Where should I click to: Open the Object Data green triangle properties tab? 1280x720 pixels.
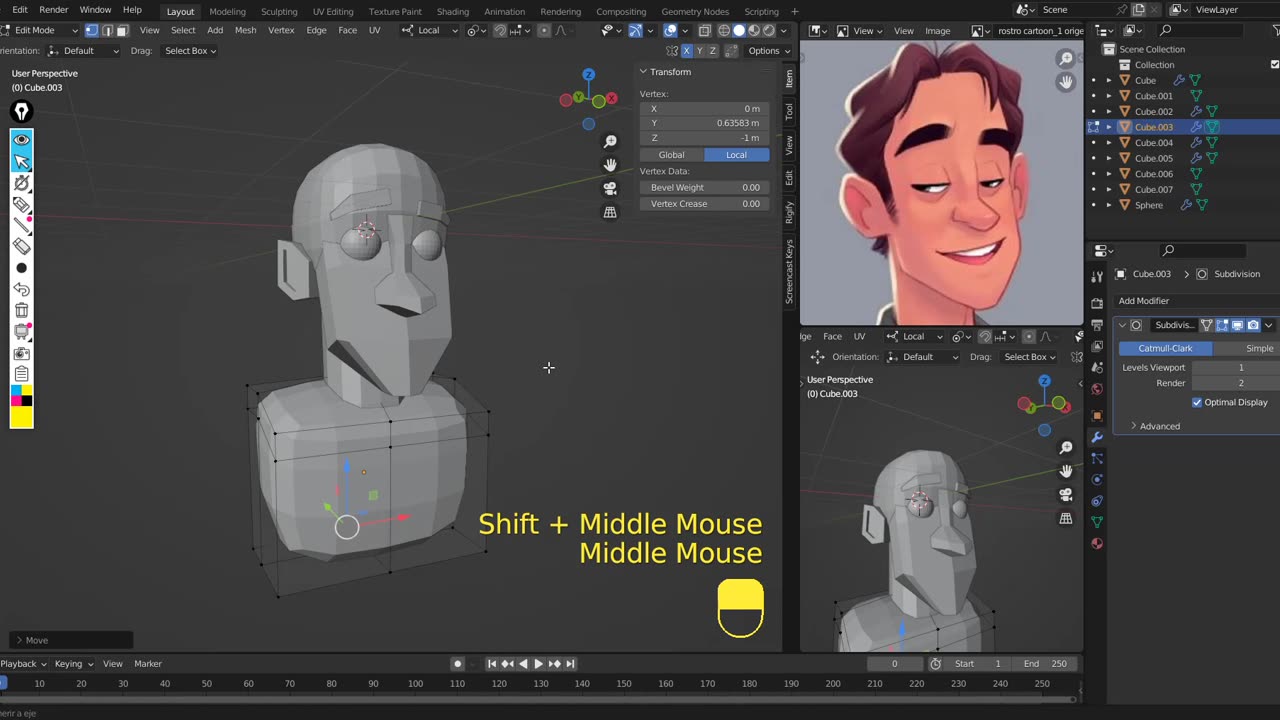point(1097,521)
